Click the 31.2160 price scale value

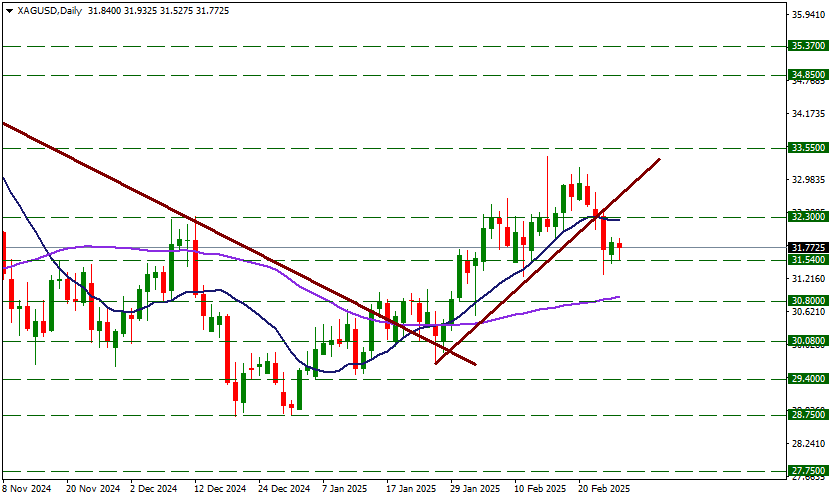809,279
